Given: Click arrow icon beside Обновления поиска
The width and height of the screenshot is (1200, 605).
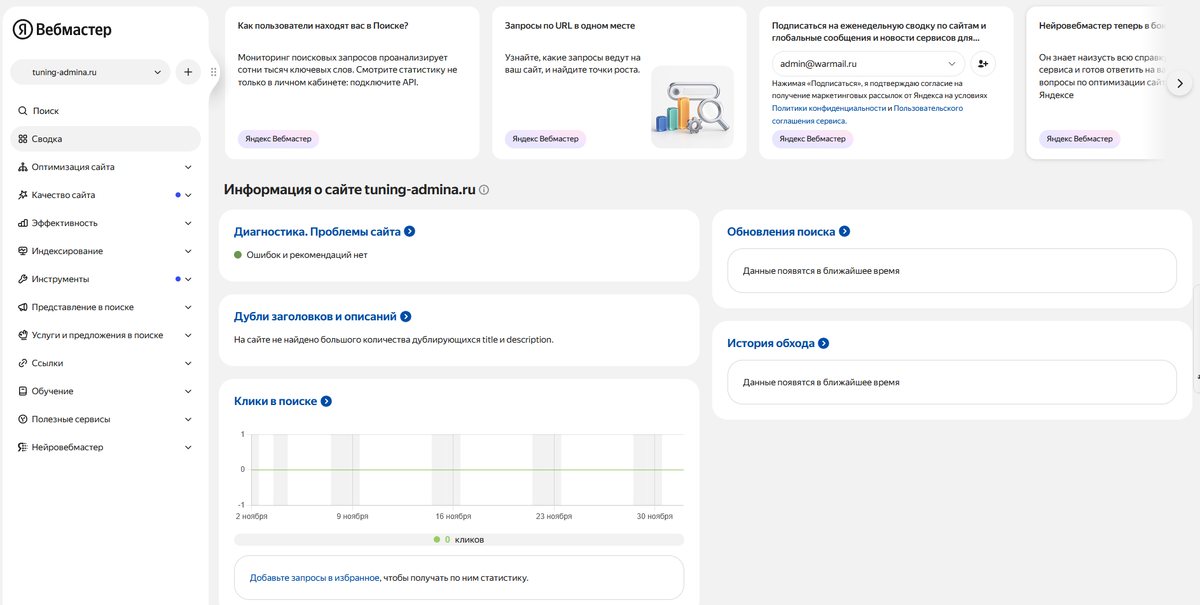Looking at the screenshot, I should pyautogui.click(x=844, y=232).
